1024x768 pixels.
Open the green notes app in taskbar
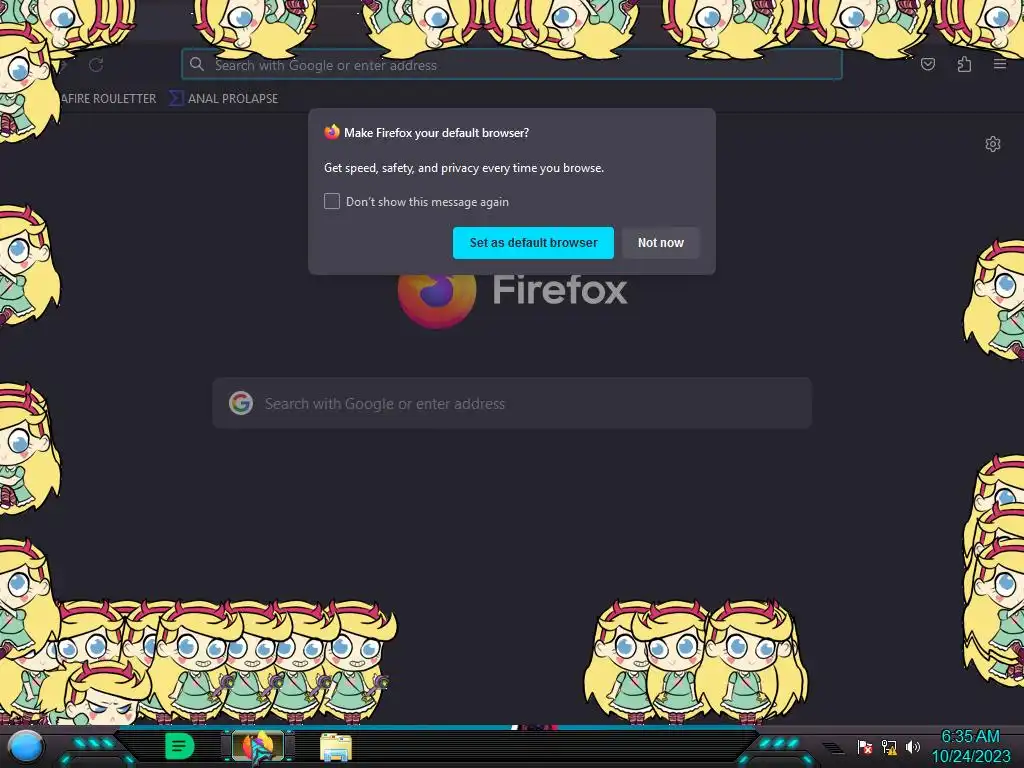click(x=179, y=746)
